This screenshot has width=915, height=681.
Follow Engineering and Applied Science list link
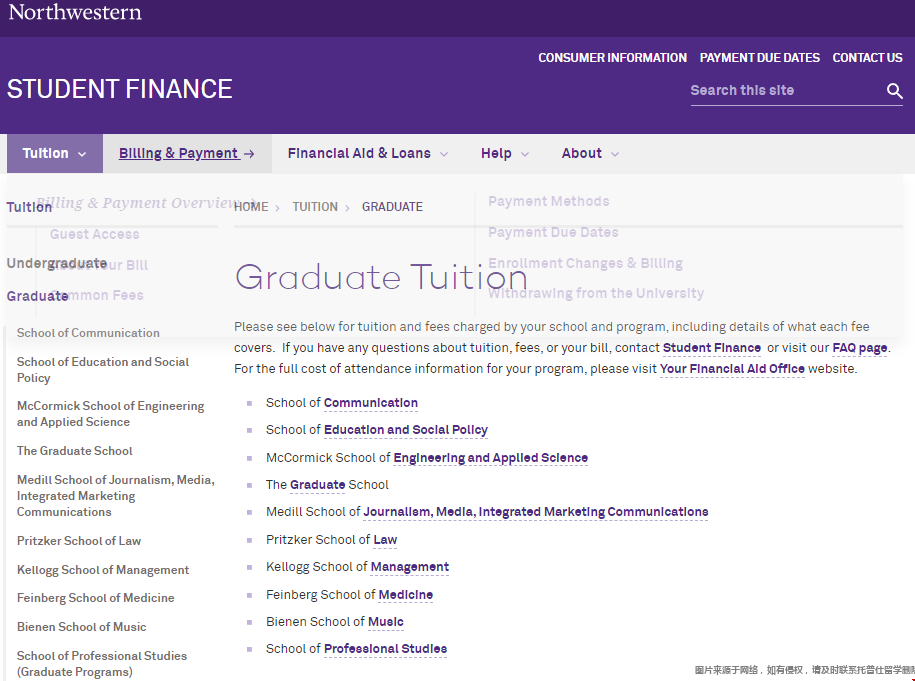click(x=491, y=458)
